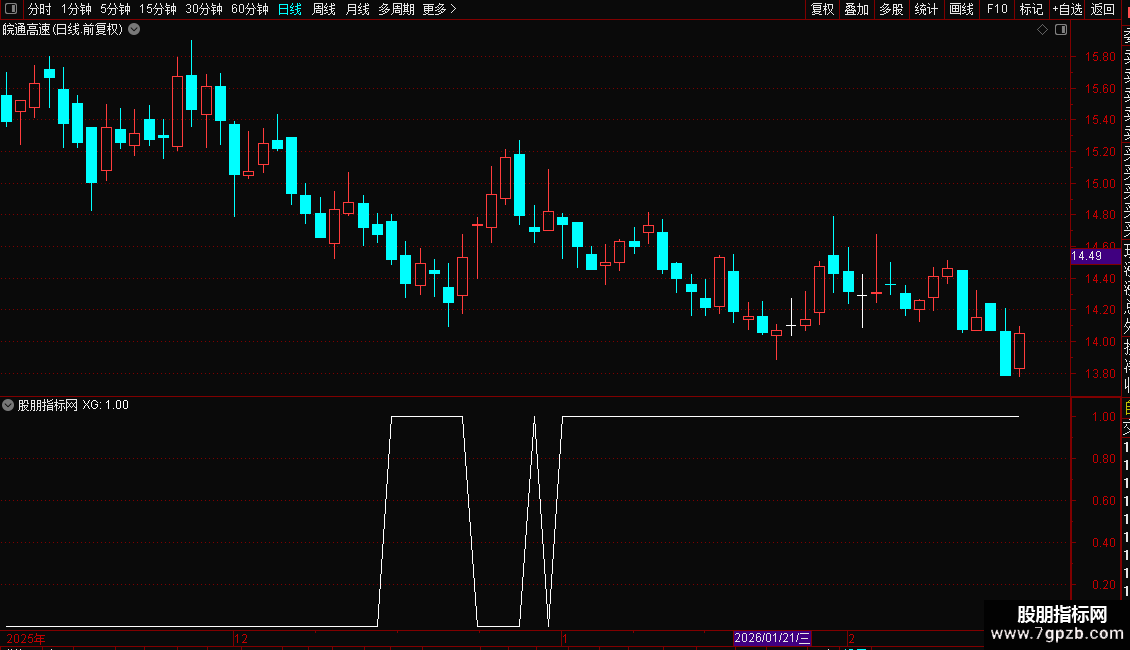This screenshot has width=1130, height=650.
Task: Open the 皖通高速 title dropdown arrow
Action: (134, 30)
